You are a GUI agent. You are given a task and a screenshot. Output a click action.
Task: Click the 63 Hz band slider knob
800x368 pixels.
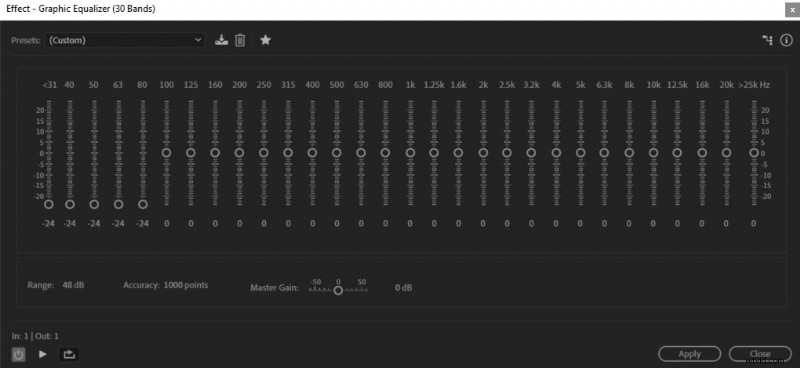[118, 204]
